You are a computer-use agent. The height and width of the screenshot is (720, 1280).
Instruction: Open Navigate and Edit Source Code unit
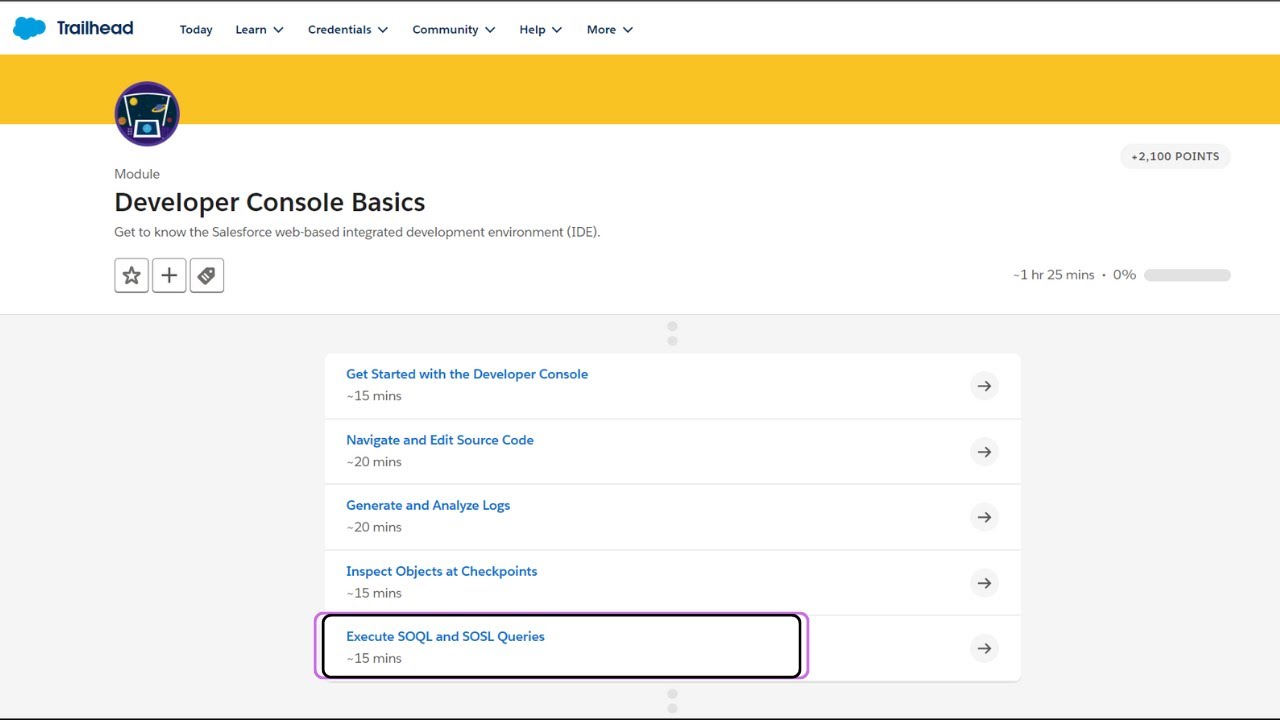coord(440,440)
